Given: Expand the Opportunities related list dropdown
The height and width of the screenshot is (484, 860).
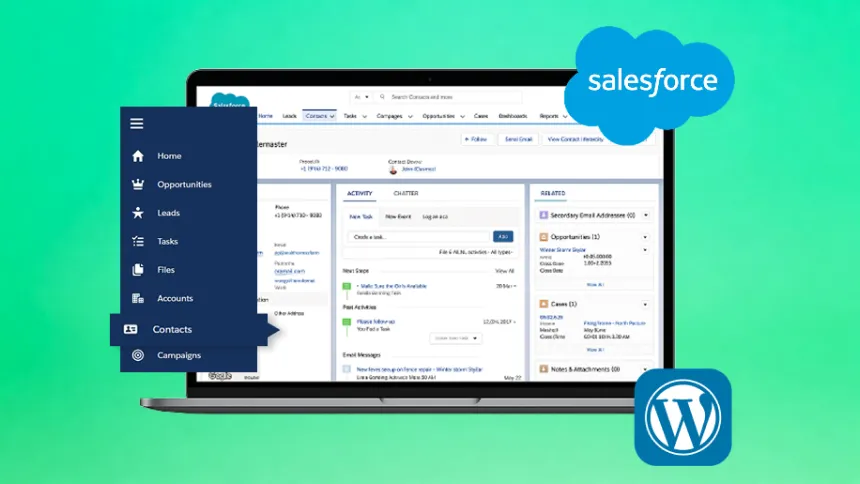Looking at the screenshot, I should click(645, 237).
